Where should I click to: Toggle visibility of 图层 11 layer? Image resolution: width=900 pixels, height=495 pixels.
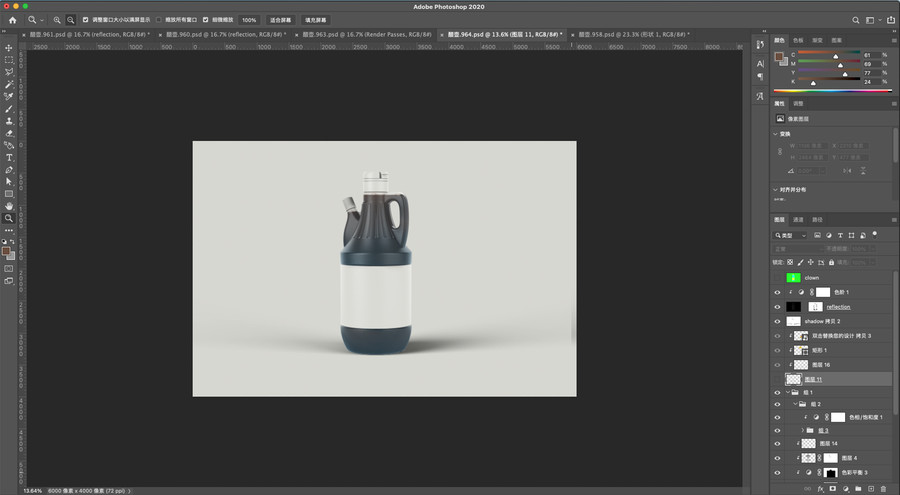[x=778, y=380]
